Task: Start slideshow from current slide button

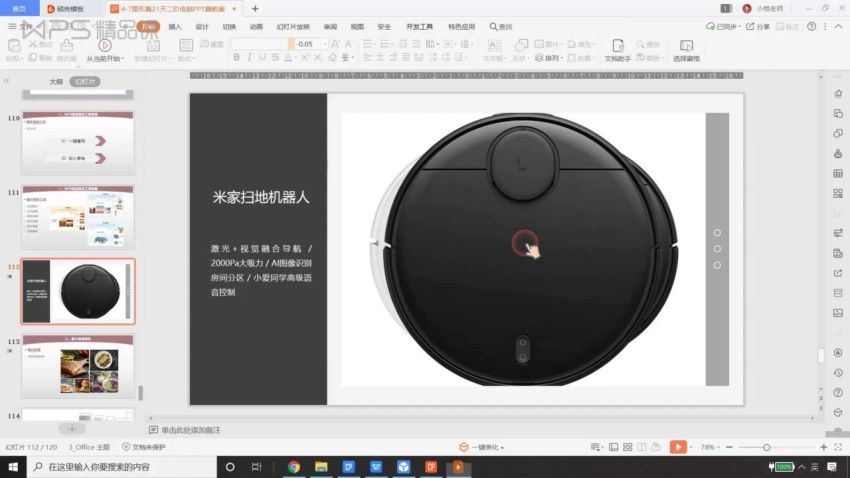Action: (x=105, y=50)
